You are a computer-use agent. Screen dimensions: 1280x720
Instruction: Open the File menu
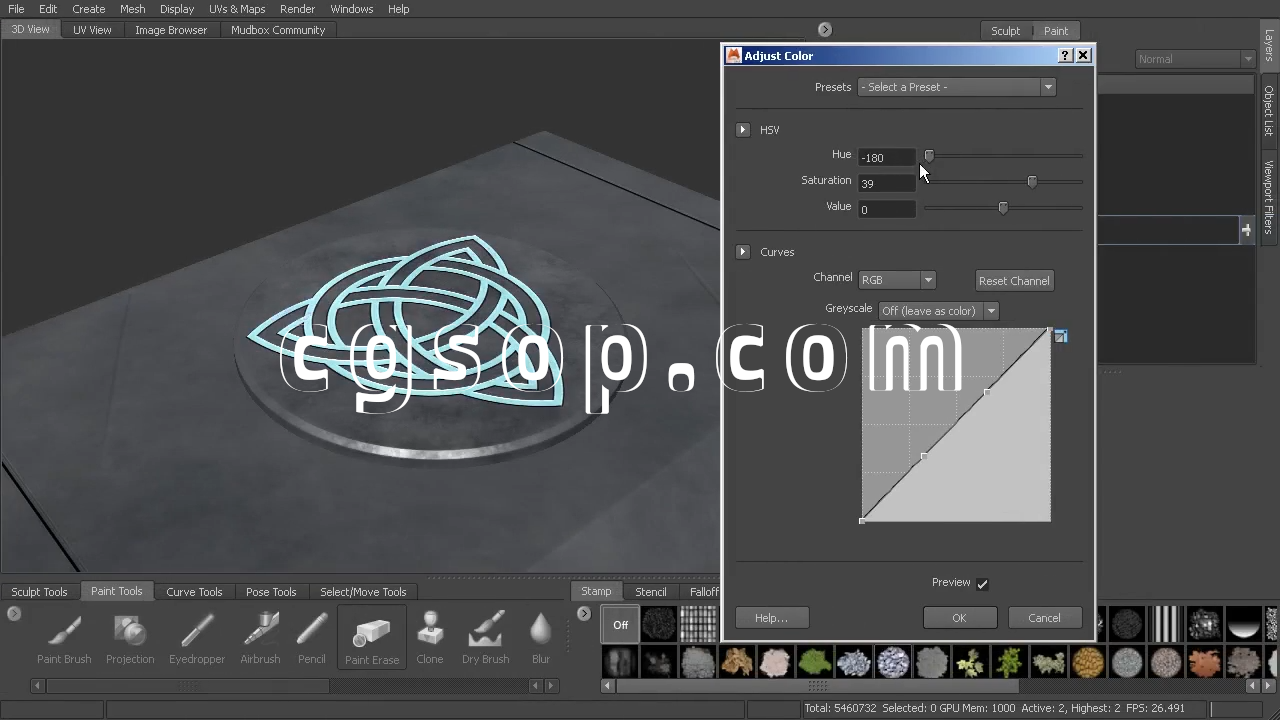16,9
